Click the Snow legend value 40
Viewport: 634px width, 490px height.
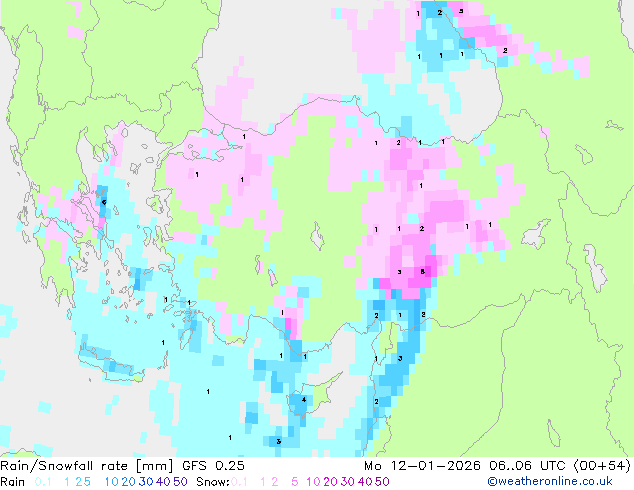pyautogui.click(x=365, y=482)
